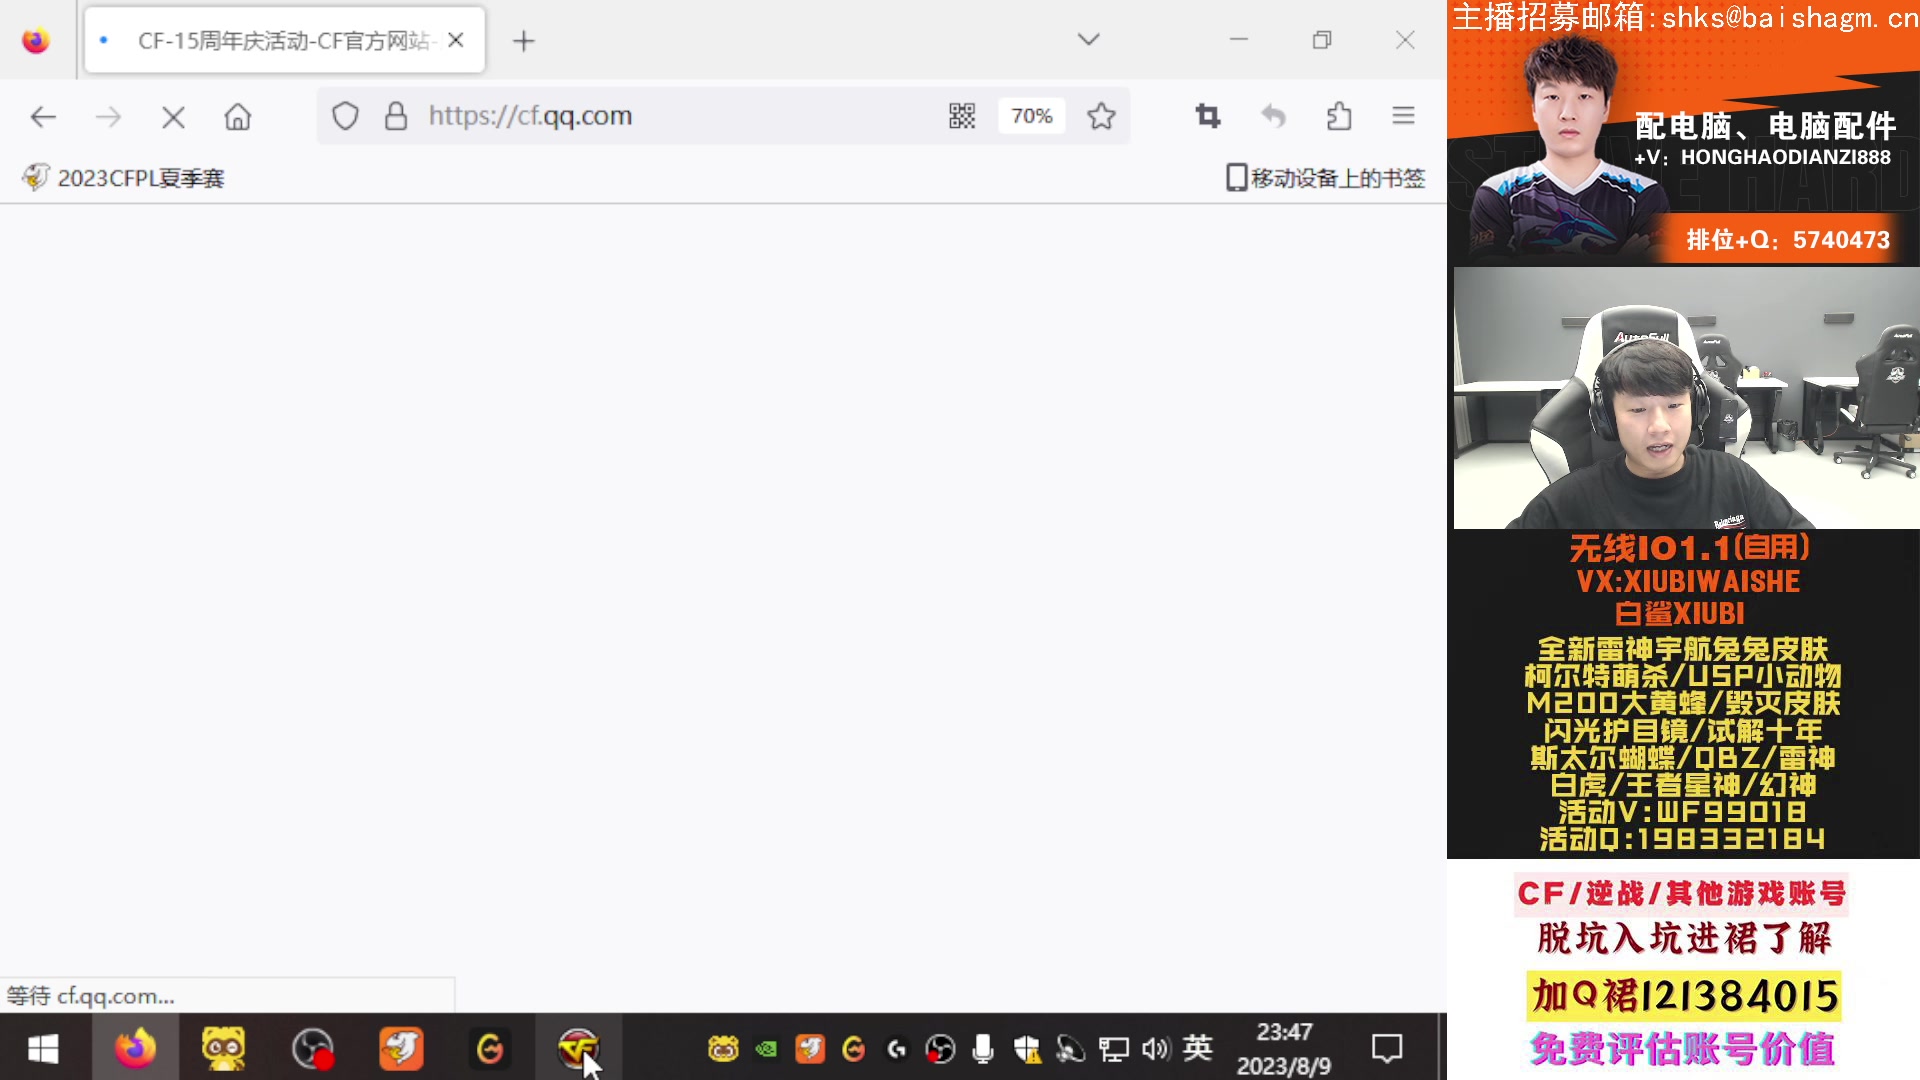
Task: Generate QR code for this page
Action: coord(962,116)
